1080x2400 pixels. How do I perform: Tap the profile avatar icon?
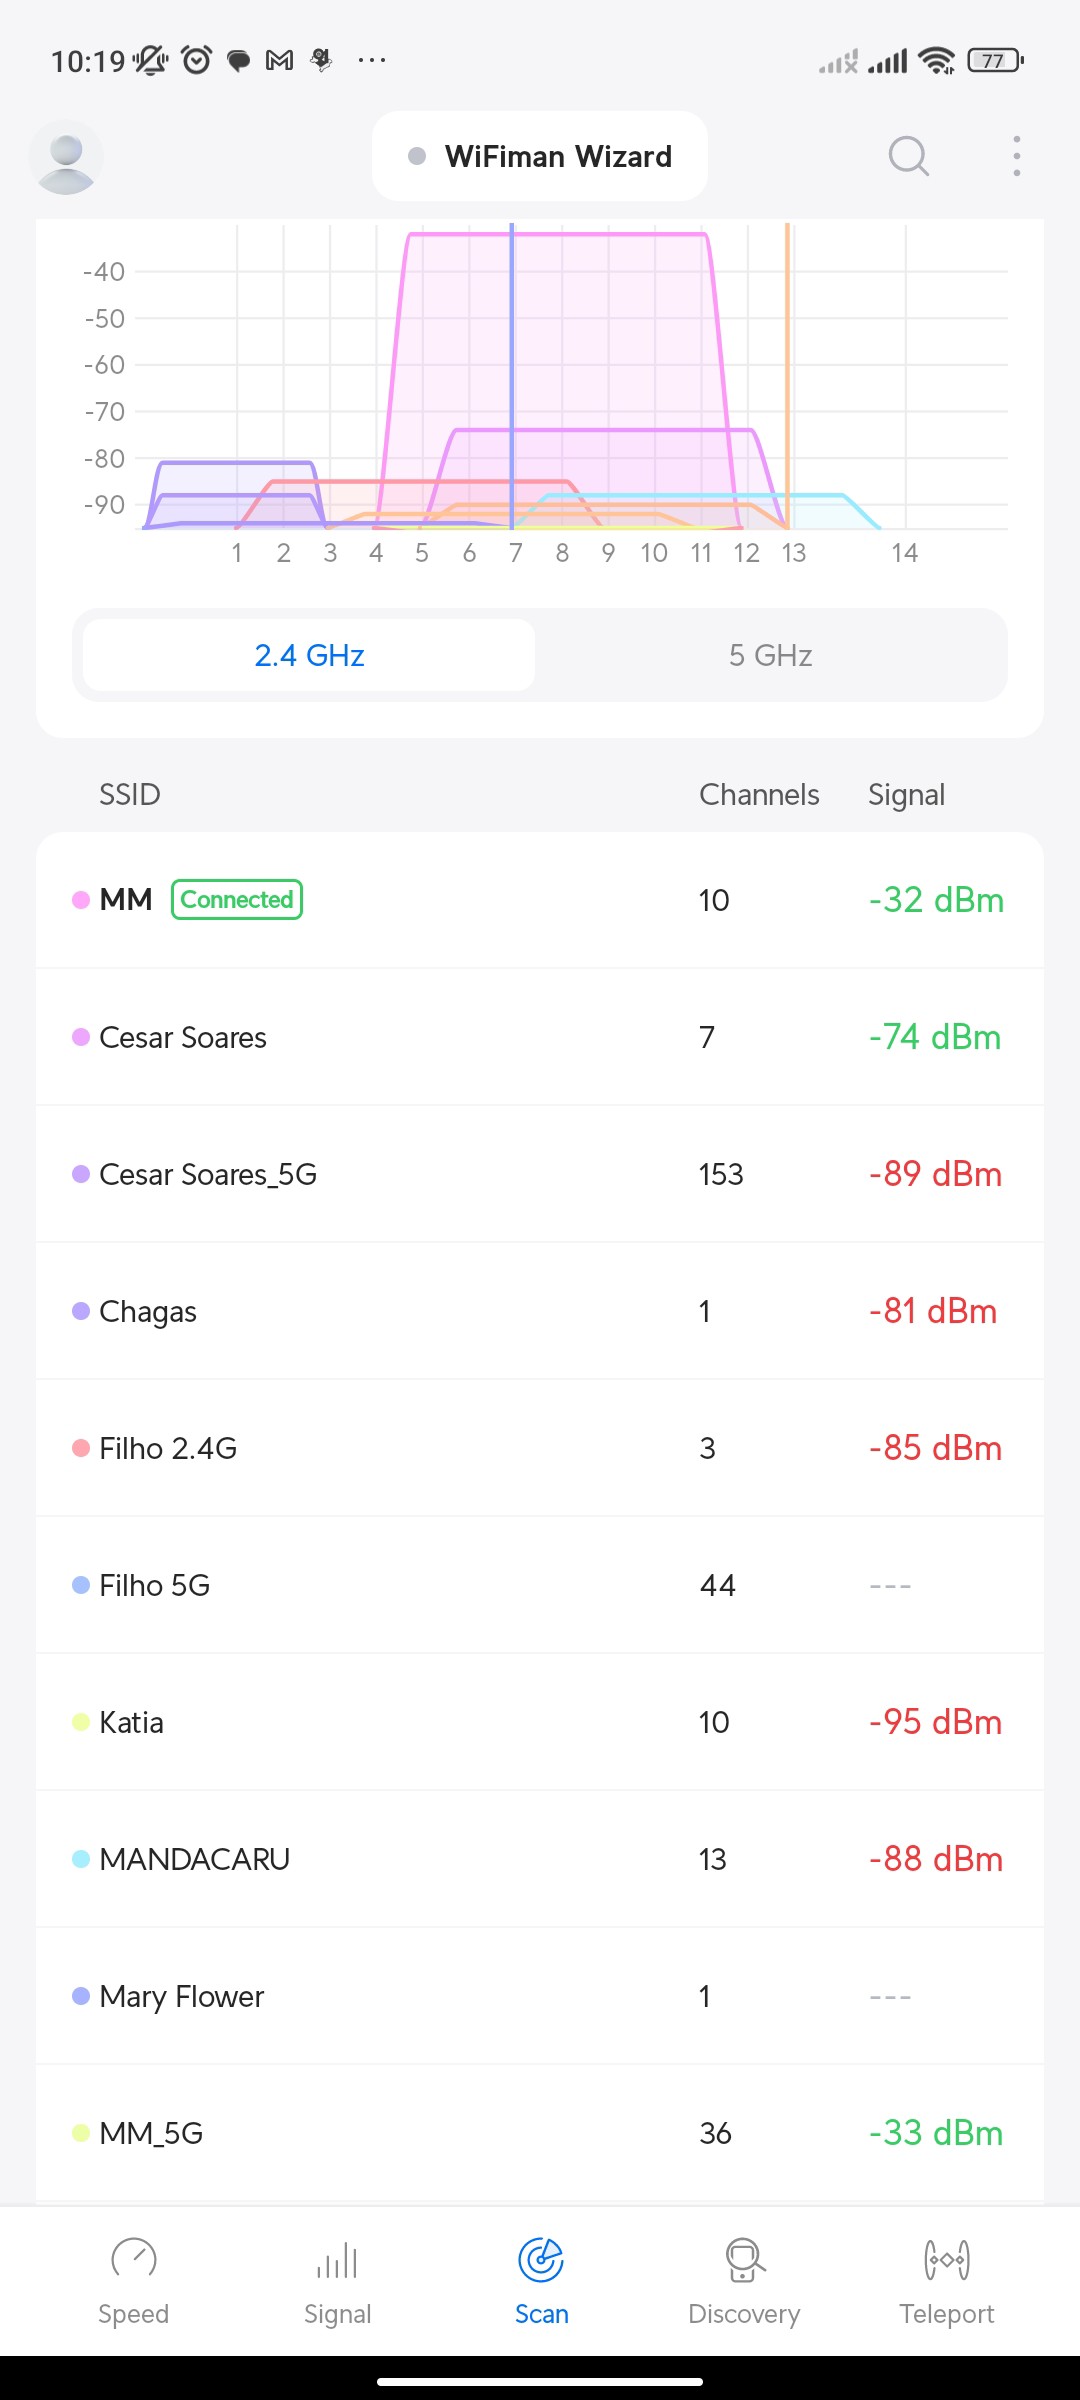[66, 157]
